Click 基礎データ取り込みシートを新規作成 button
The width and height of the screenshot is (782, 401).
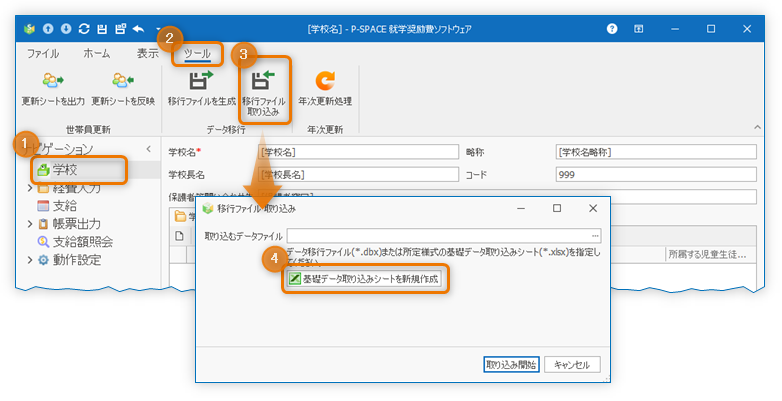click(365, 279)
